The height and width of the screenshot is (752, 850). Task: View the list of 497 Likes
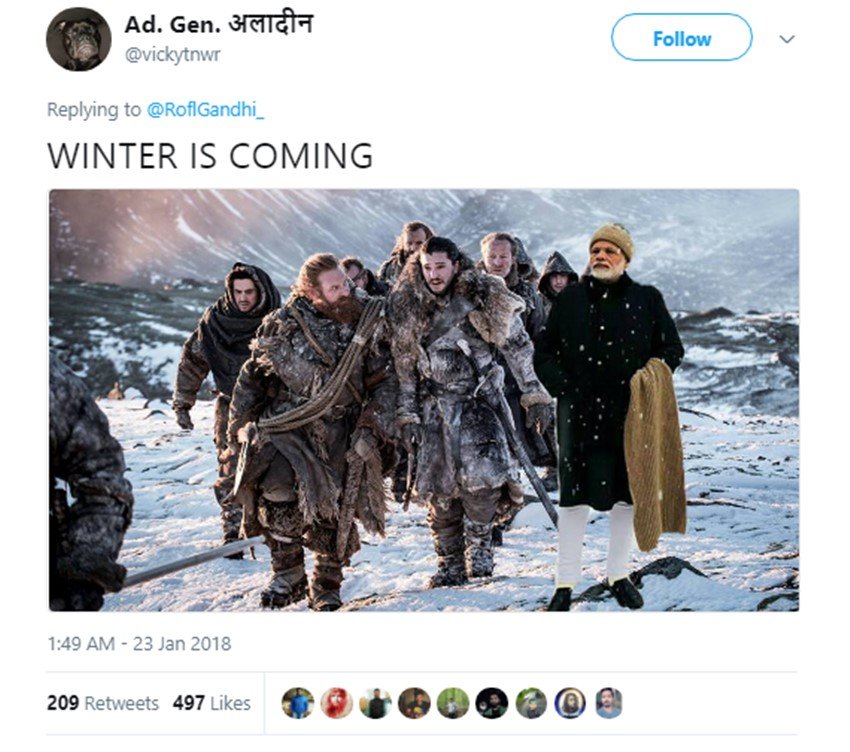[x=211, y=703]
